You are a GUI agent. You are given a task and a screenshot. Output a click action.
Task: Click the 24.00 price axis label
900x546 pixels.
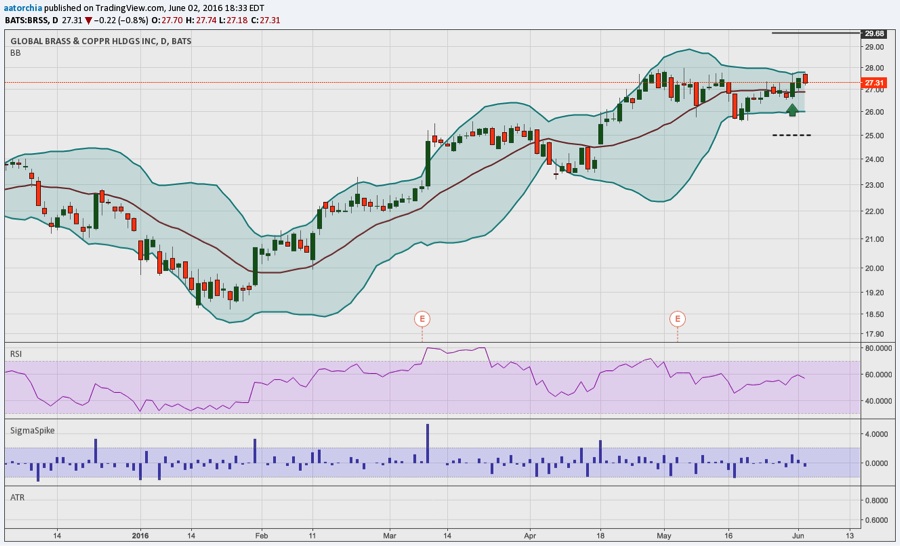click(874, 160)
